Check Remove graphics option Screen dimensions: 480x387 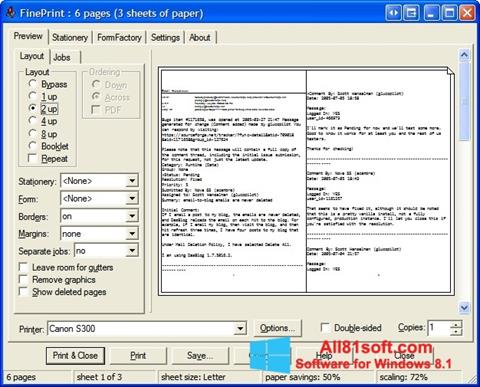coord(23,279)
